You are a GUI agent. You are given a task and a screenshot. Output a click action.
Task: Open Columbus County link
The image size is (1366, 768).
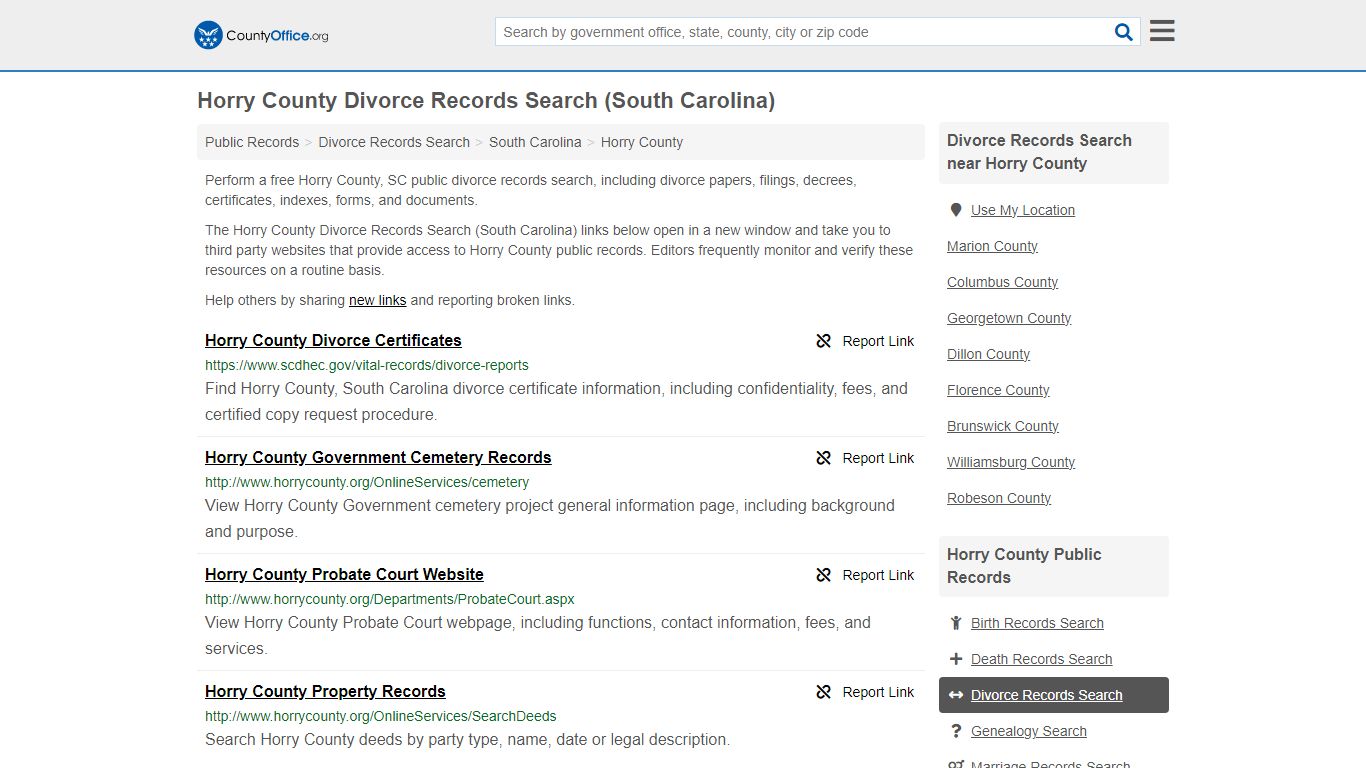1002,282
